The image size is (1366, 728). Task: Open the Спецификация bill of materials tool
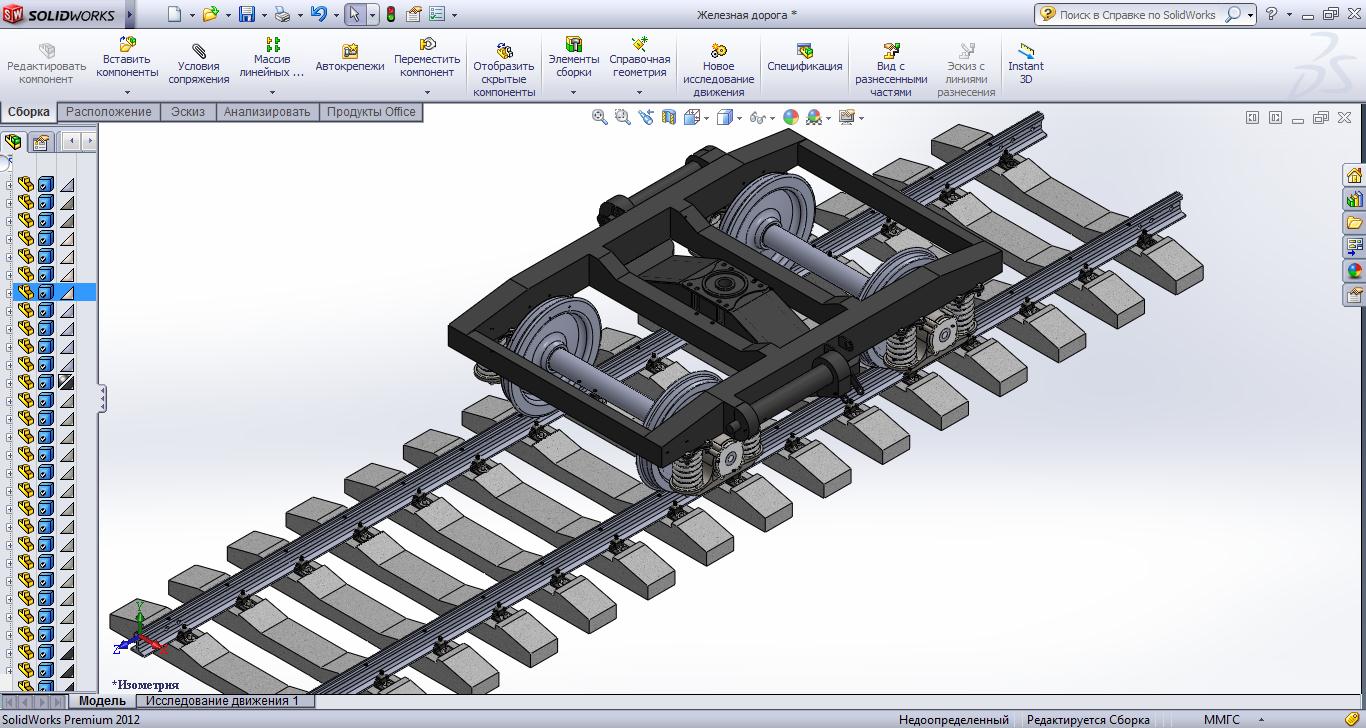(x=805, y=50)
